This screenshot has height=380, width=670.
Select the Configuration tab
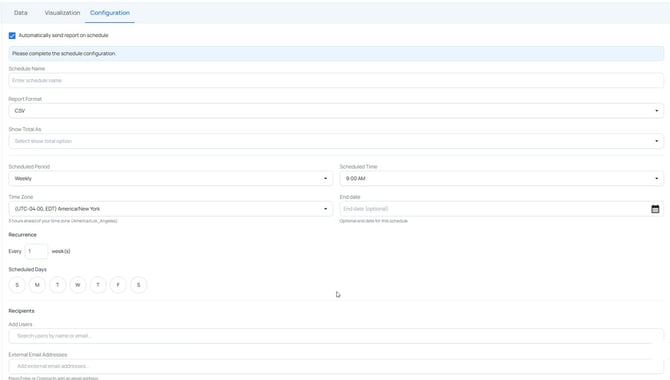pos(110,13)
